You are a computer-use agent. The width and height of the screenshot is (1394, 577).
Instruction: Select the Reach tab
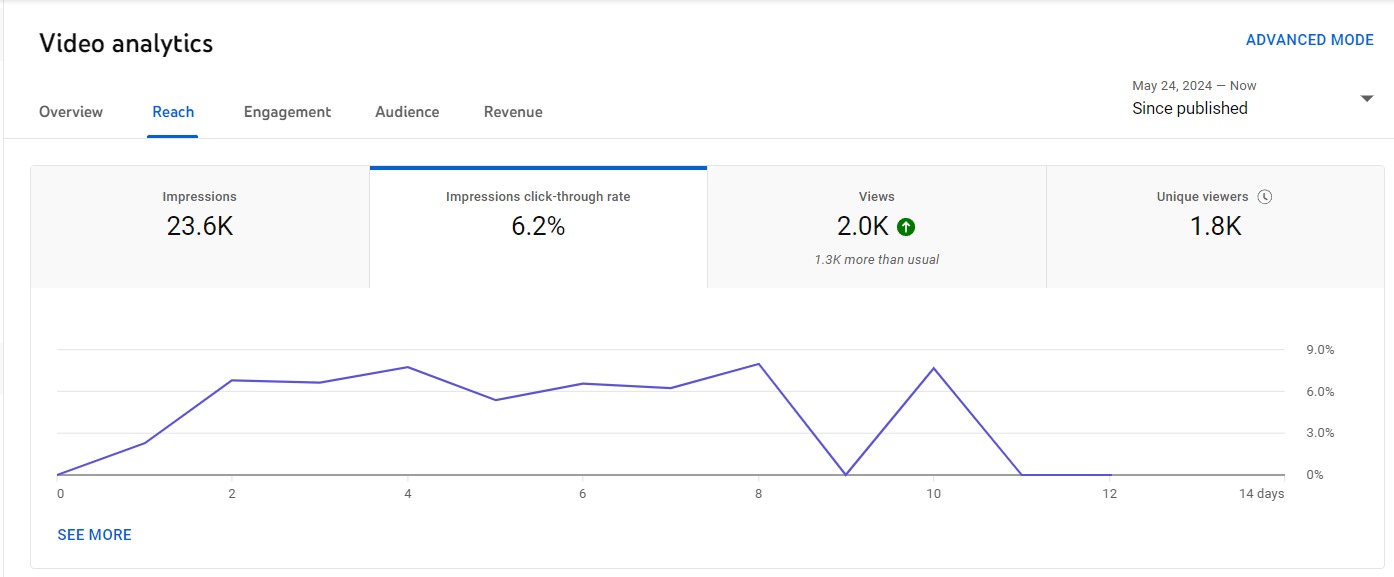(x=173, y=112)
